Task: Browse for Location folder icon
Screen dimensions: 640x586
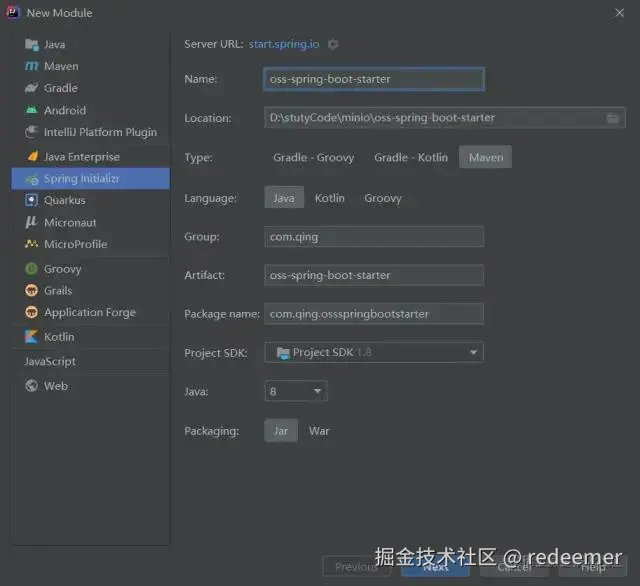Action: click(613, 118)
